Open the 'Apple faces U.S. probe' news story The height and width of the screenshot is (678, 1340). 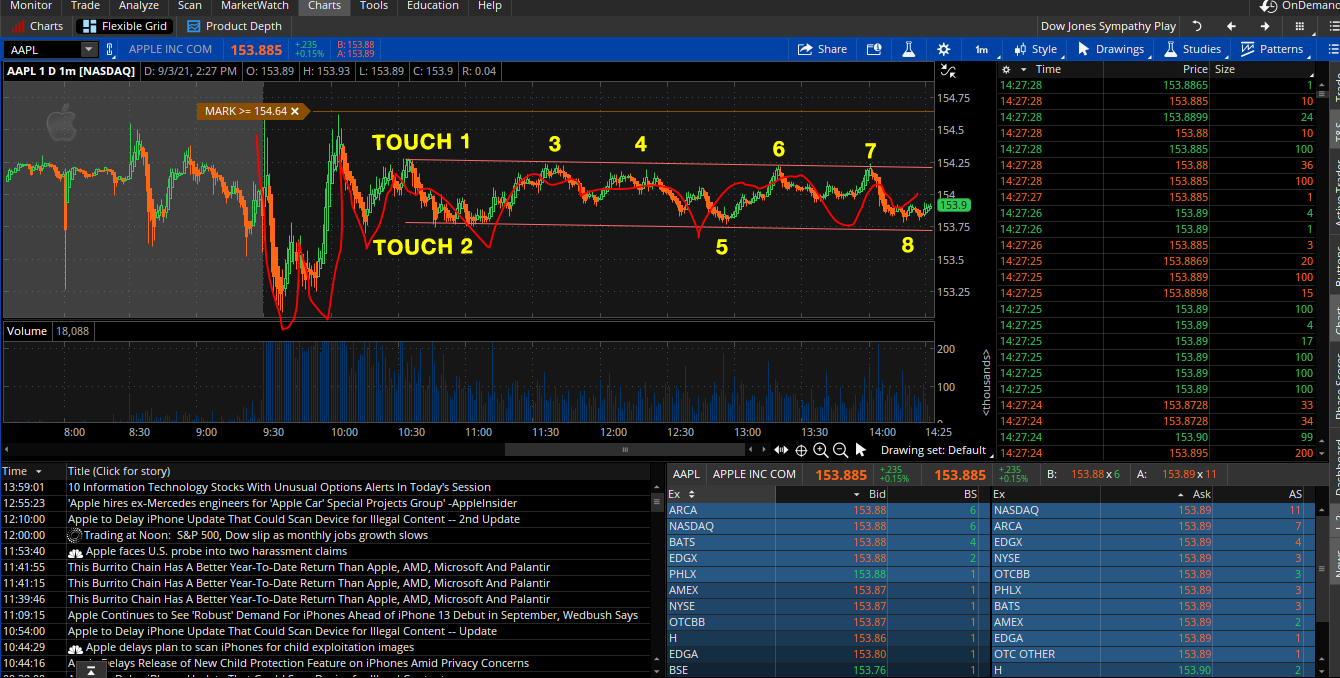[x=216, y=551]
